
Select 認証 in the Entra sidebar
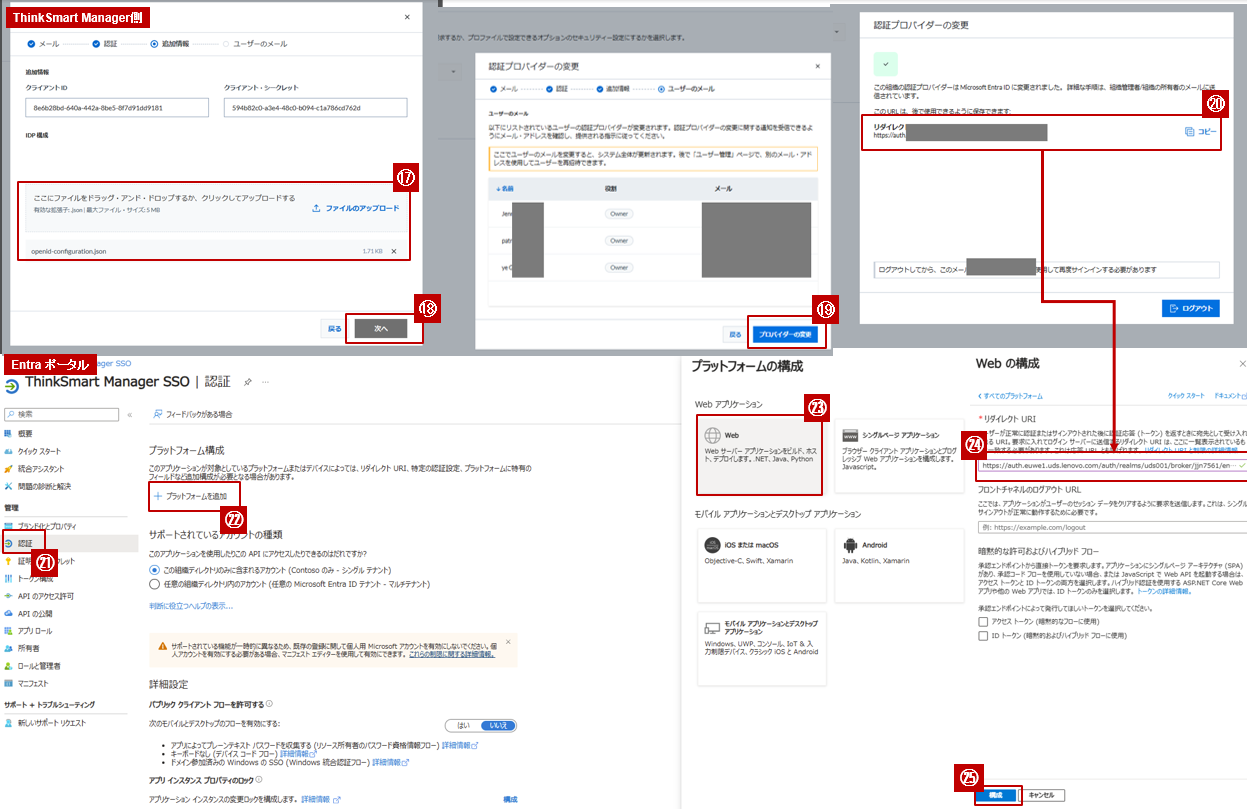25,543
